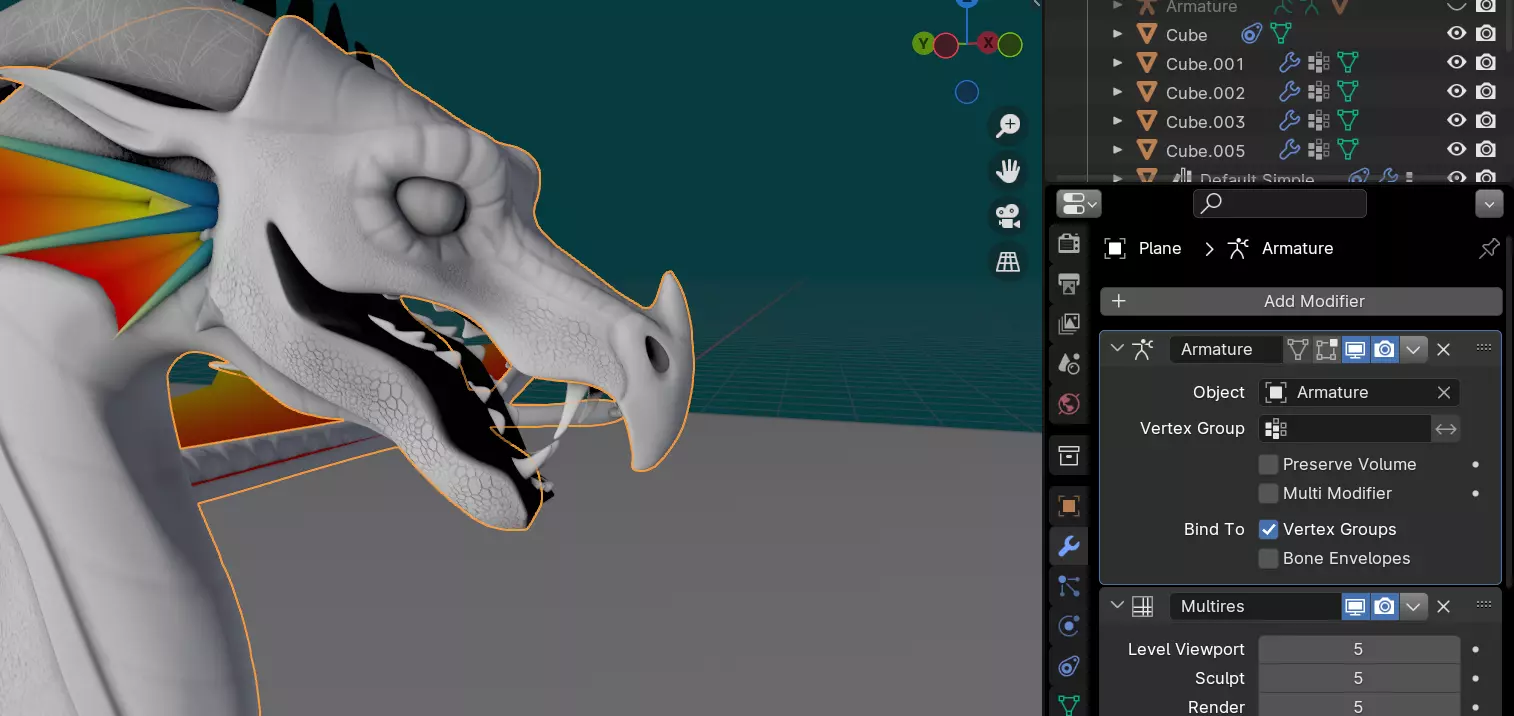Click the Cube mesh data icon in outliner
The width and height of the screenshot is (1514, 716).
coord(1280,35)
